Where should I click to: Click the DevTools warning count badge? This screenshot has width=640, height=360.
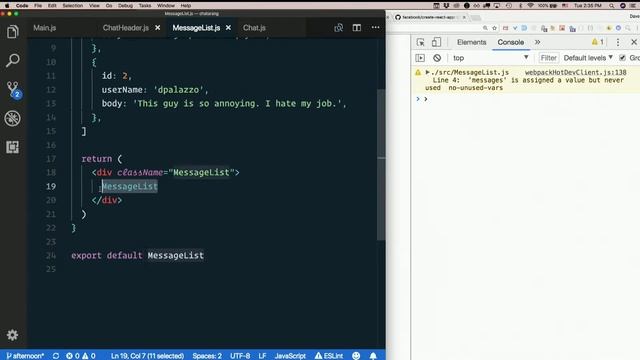click(598, 42)
